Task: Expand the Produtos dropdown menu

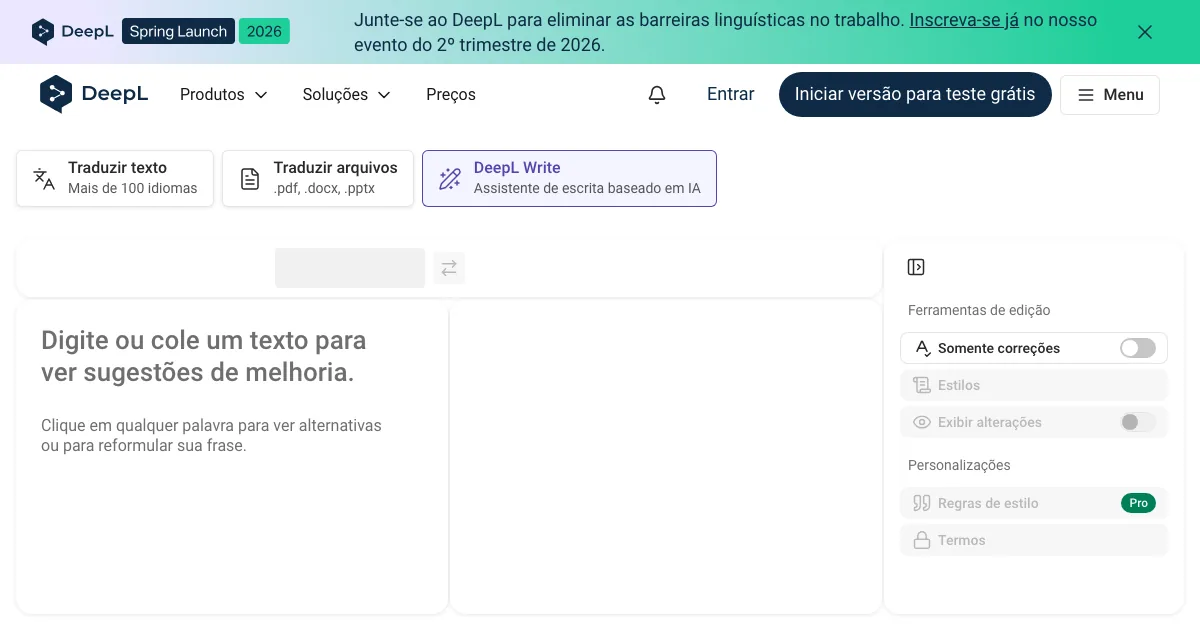Action: 224,95
